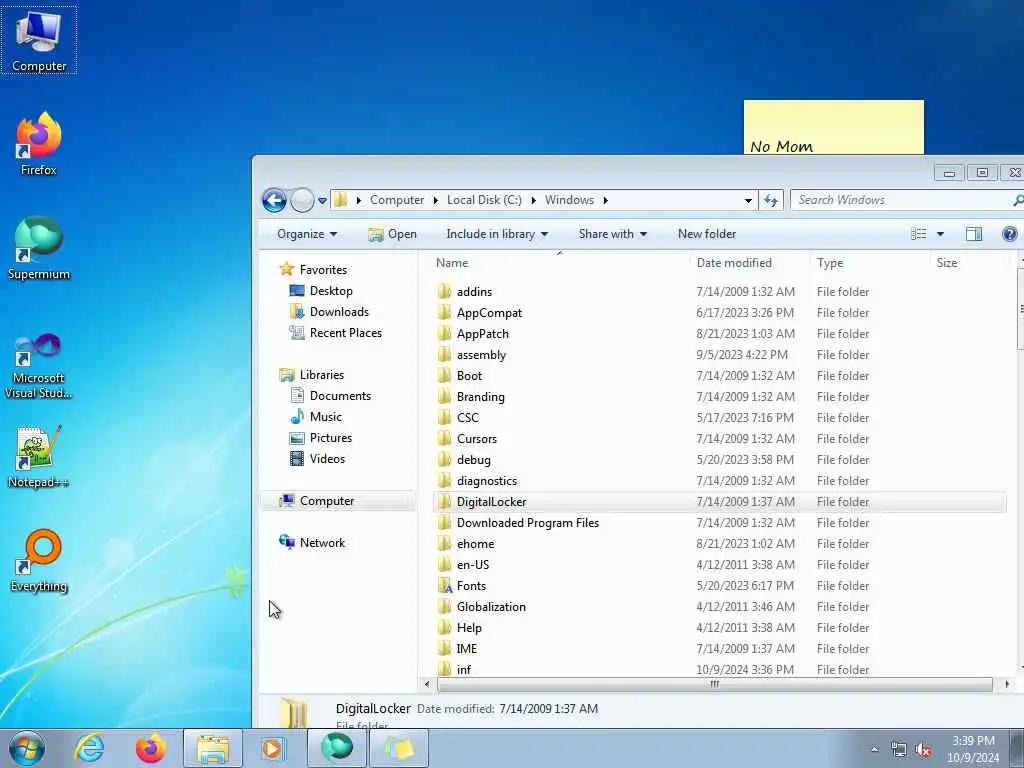The width and height of the screenshot is (1024, 768).
Task: Click the No Mom sticky note
Action: [x=833, y=127]
